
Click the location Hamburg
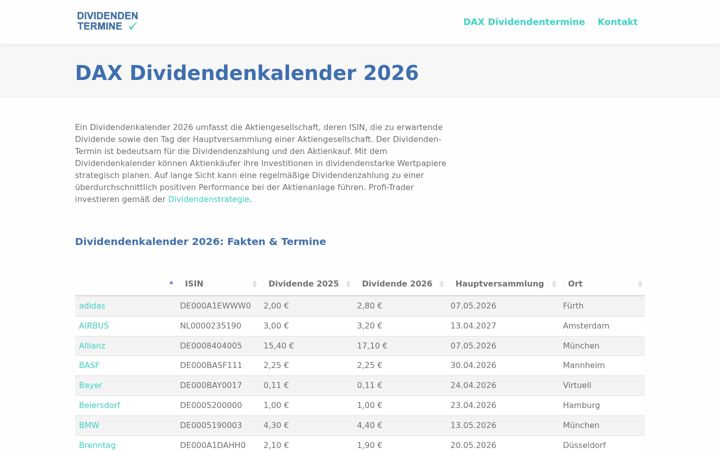tap(581, 405)
